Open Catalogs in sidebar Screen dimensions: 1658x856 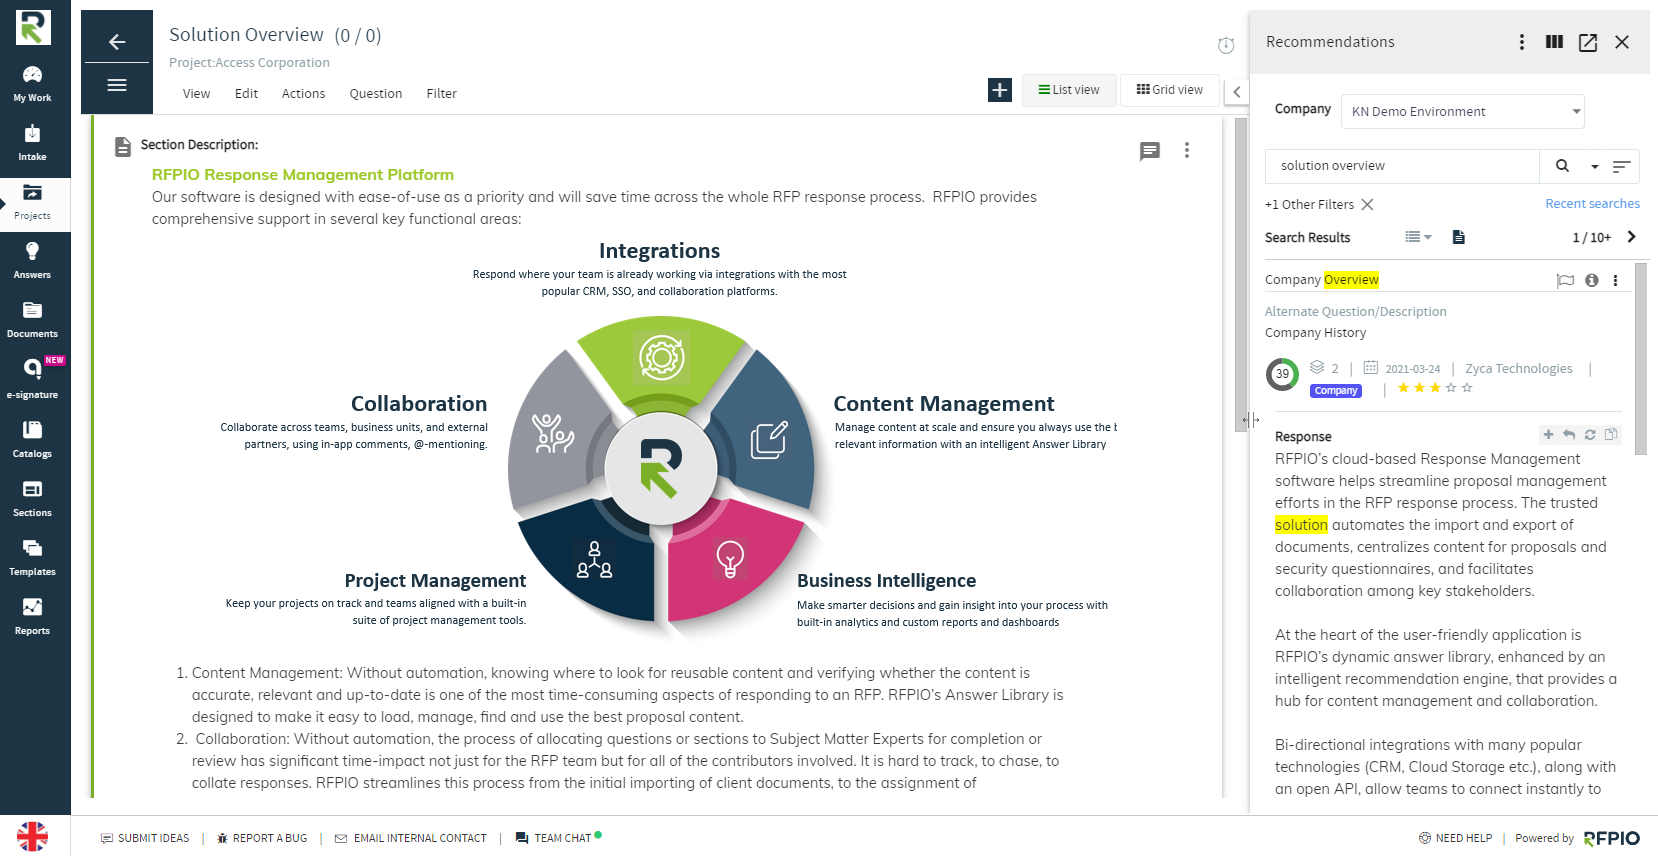(33, 439)
